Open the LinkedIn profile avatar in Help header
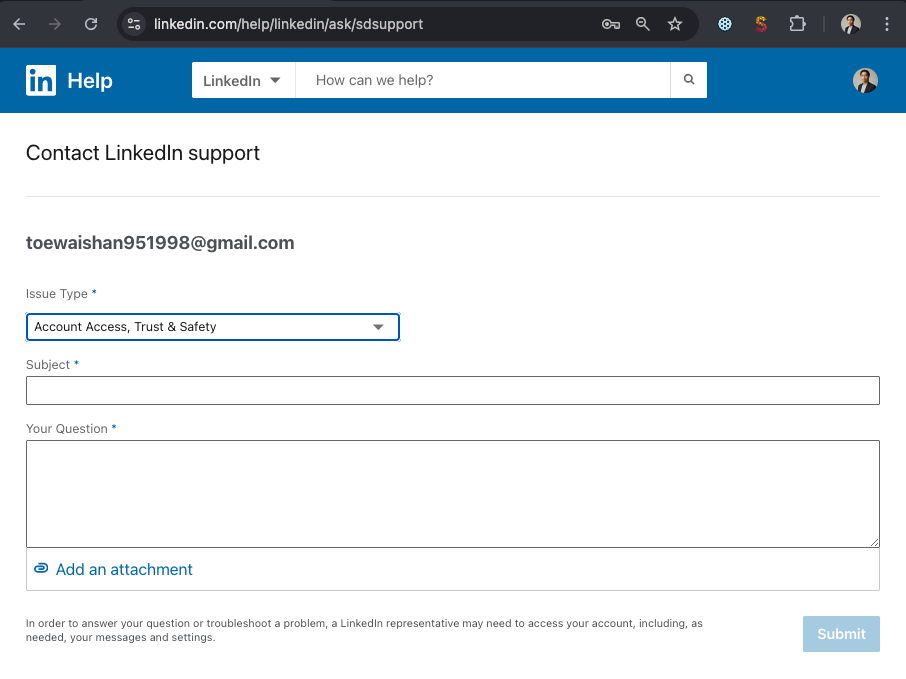 [x=865, y=81]
